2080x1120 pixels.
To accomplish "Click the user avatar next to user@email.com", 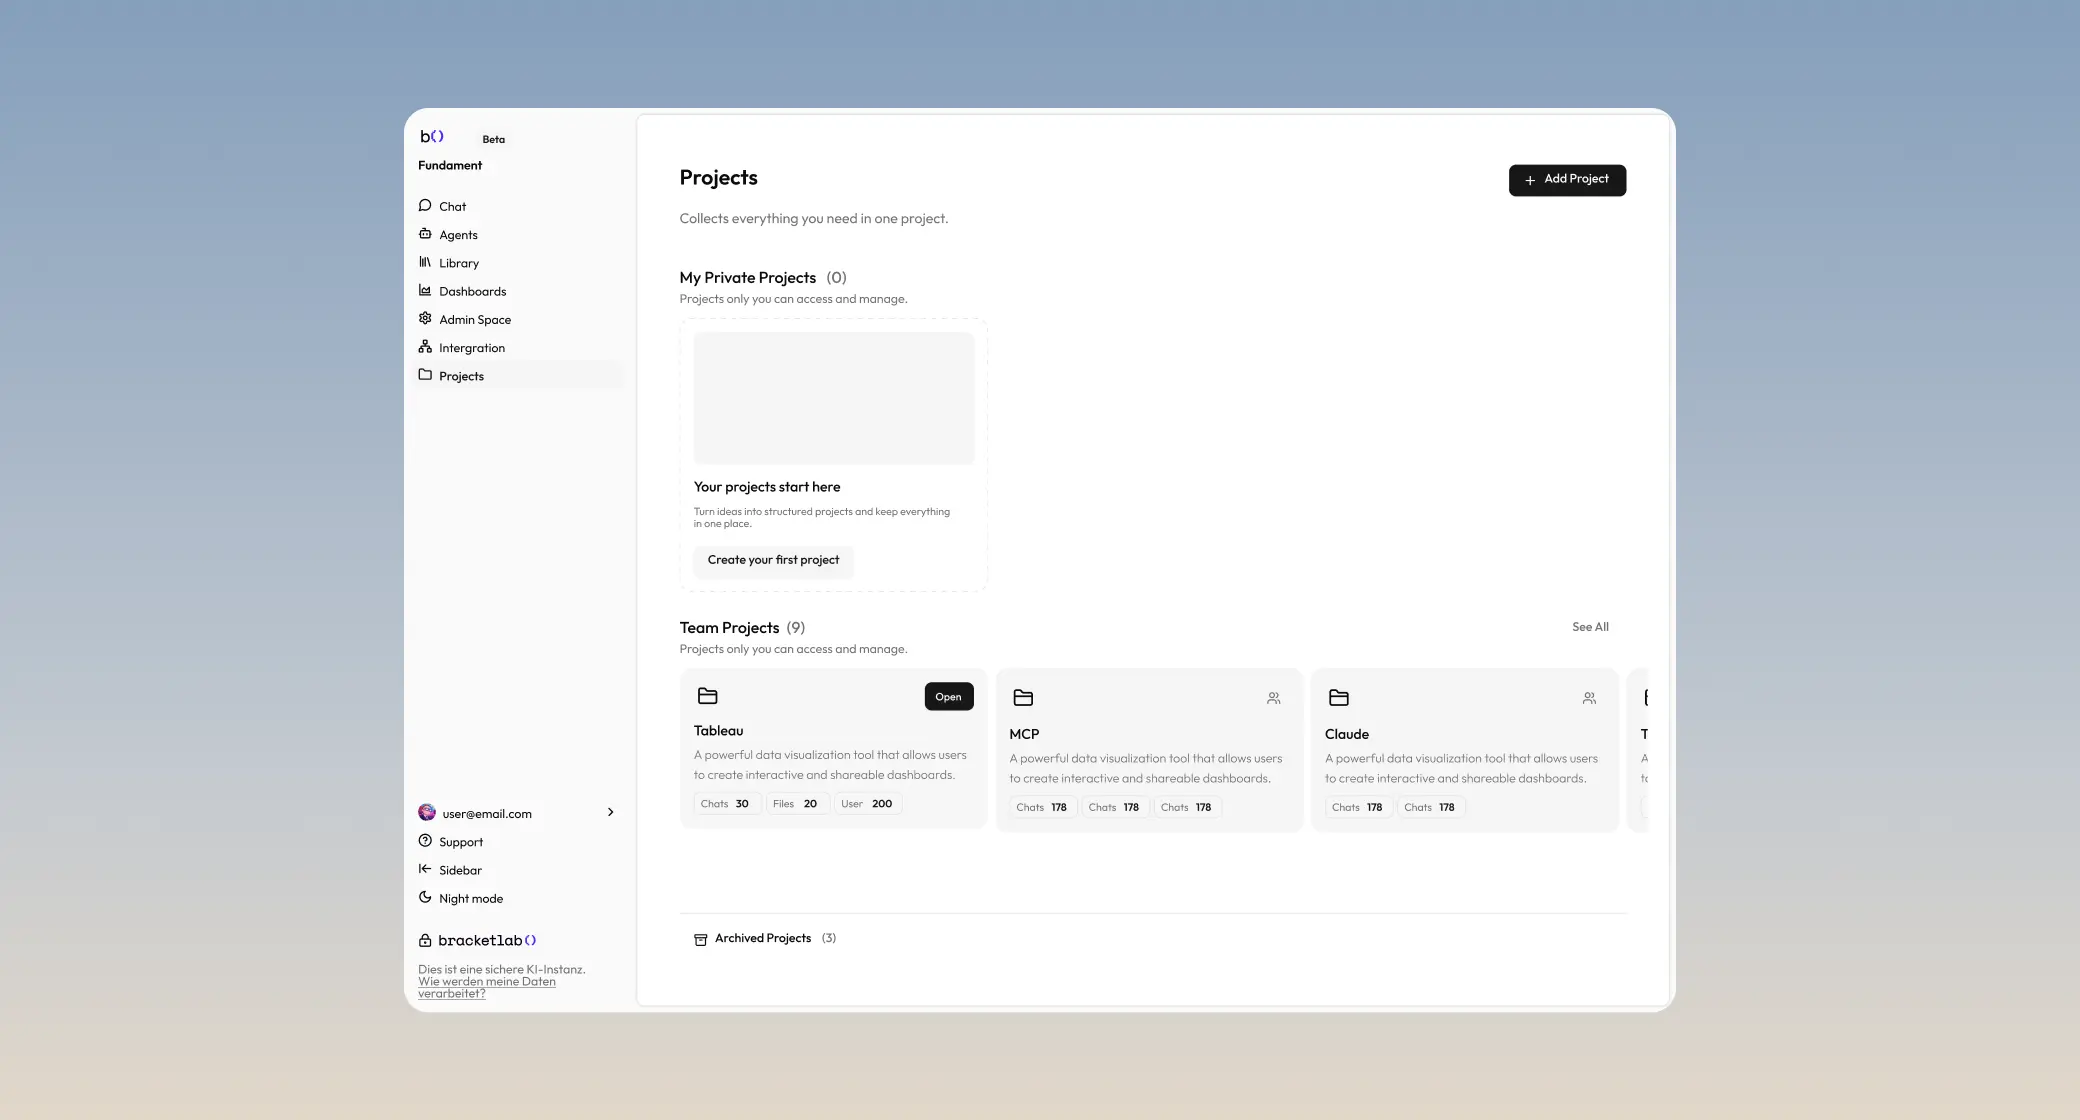I will (427, 812).
